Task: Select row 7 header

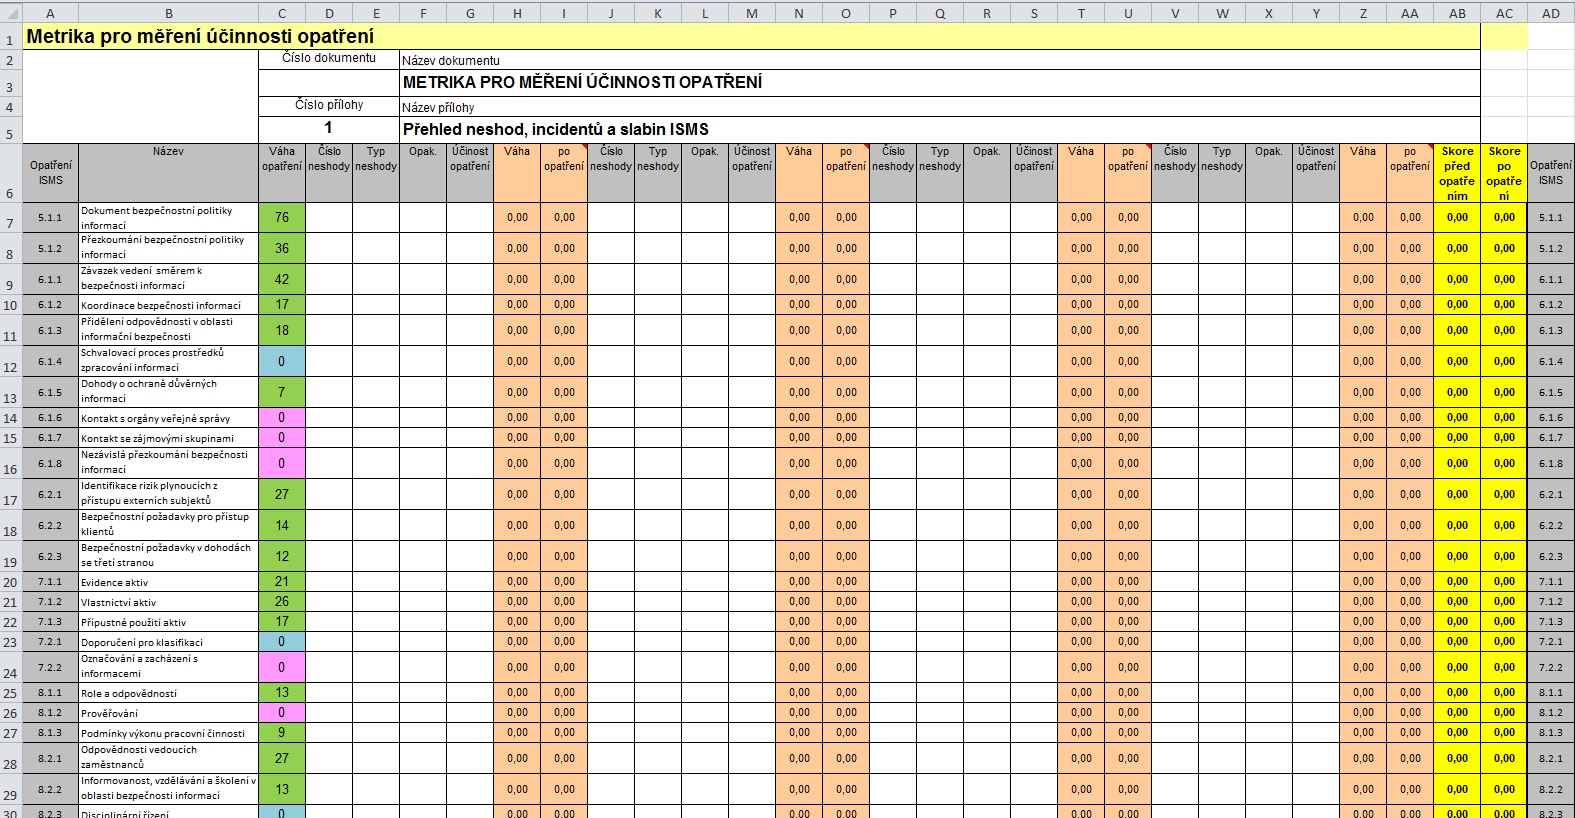Action: pyautogui.click(x=11, y=218)
